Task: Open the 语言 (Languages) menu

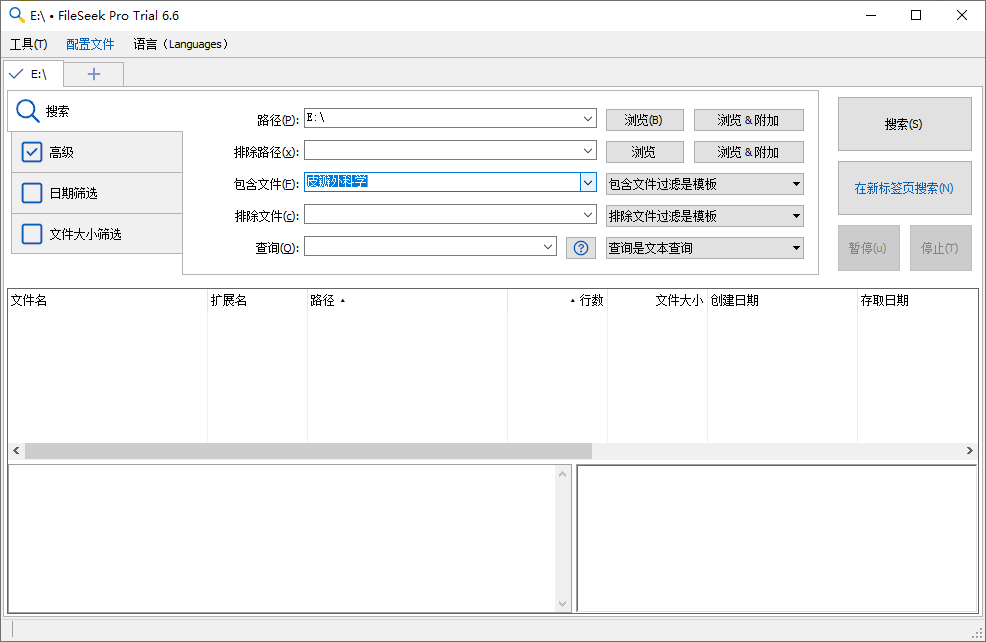Action: pos(180,44)
